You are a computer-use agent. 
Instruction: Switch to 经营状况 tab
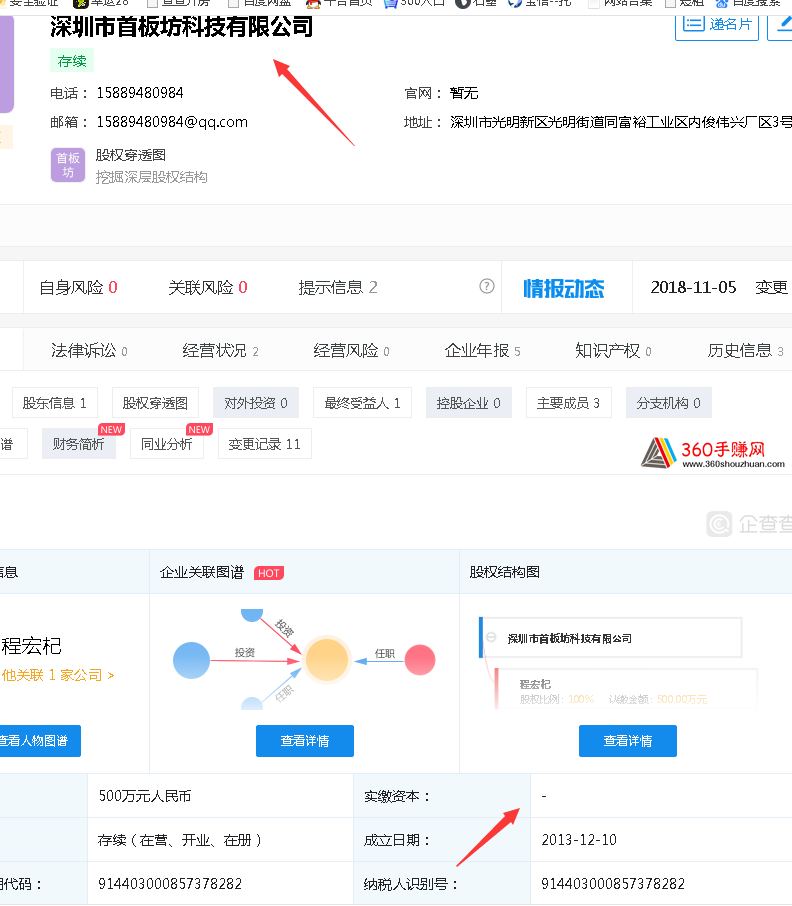pyautogui.click(x=220, y=350)
